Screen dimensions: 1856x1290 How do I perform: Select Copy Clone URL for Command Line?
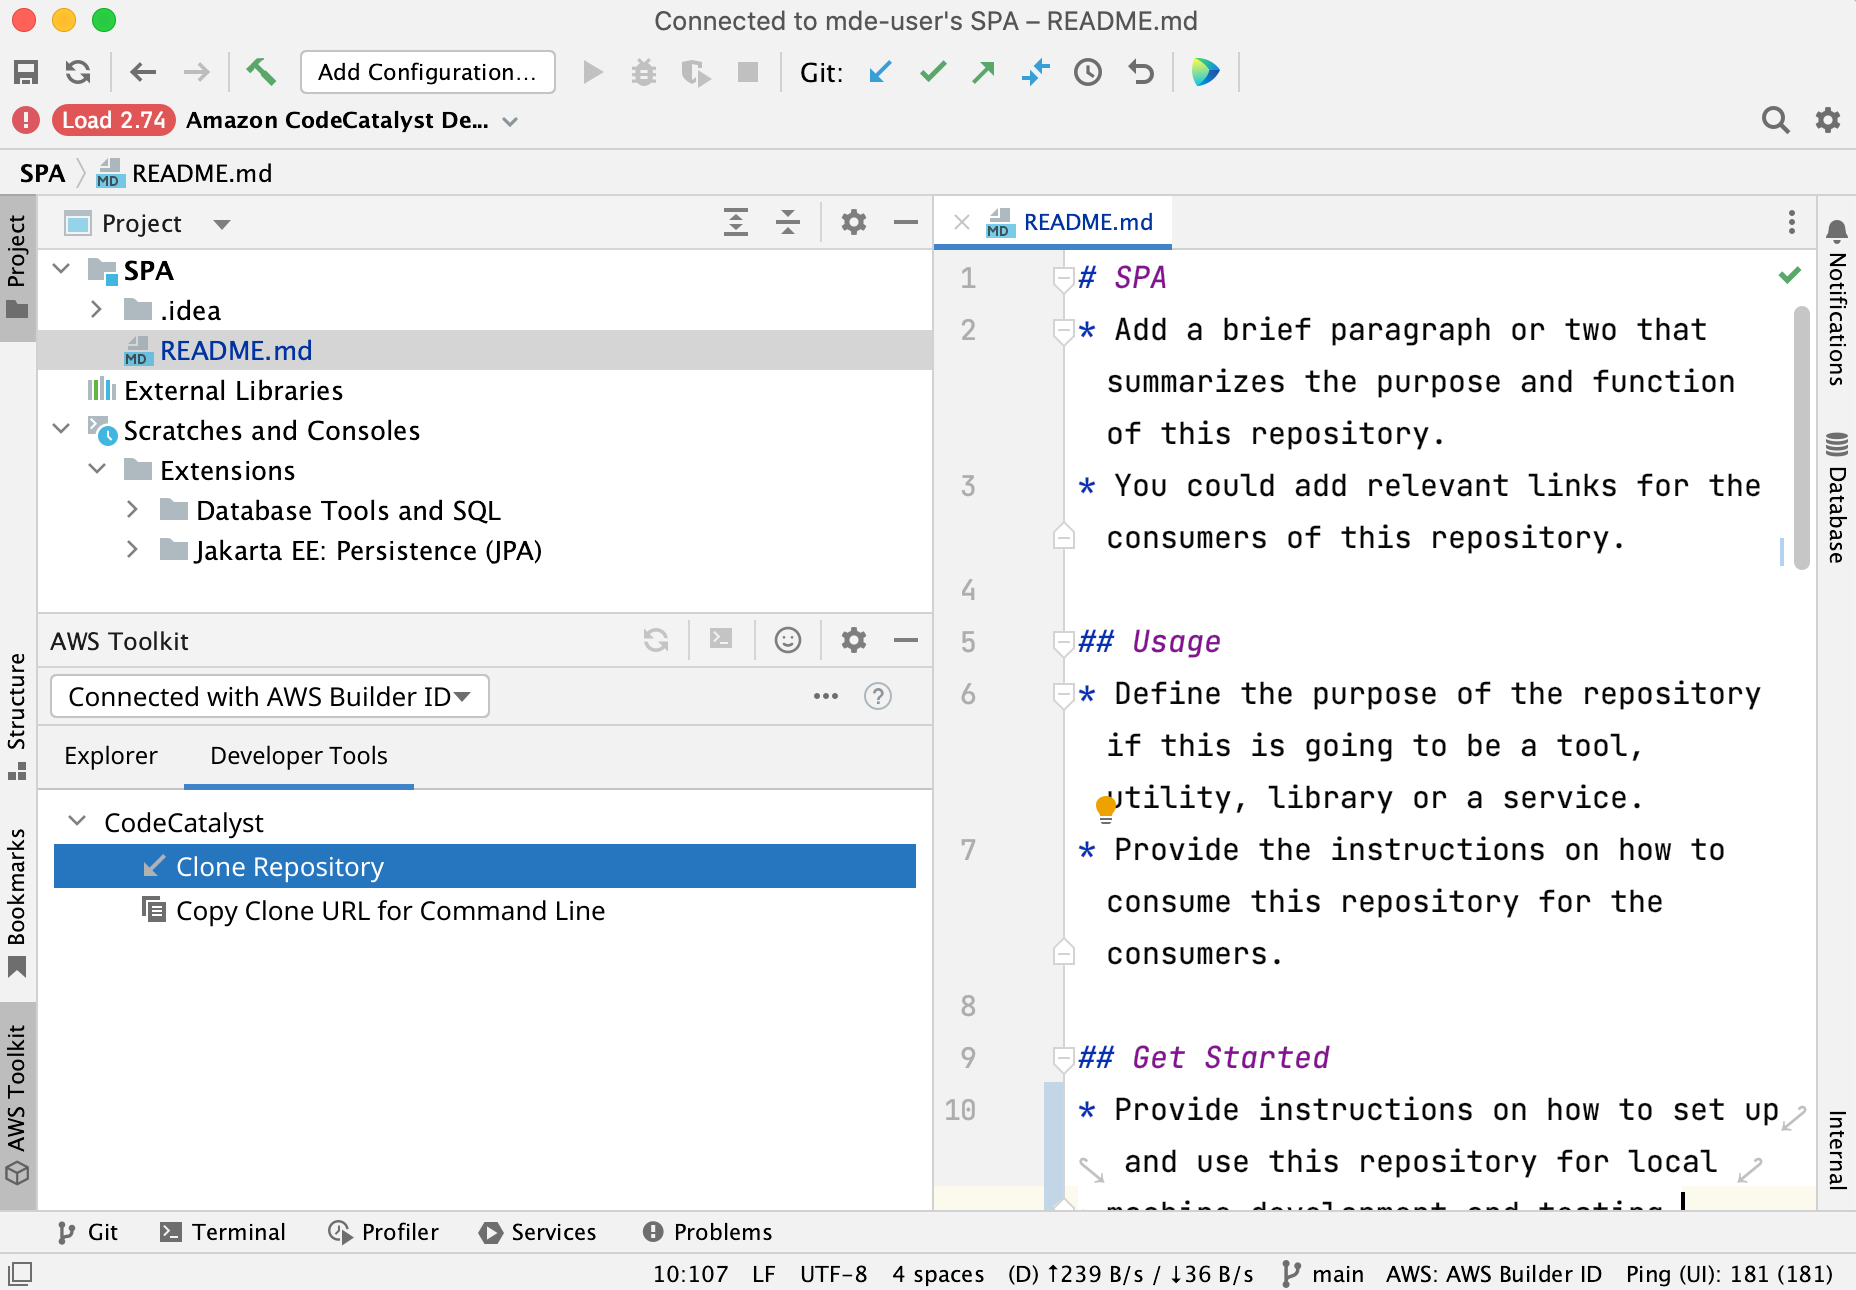point(390,910)
